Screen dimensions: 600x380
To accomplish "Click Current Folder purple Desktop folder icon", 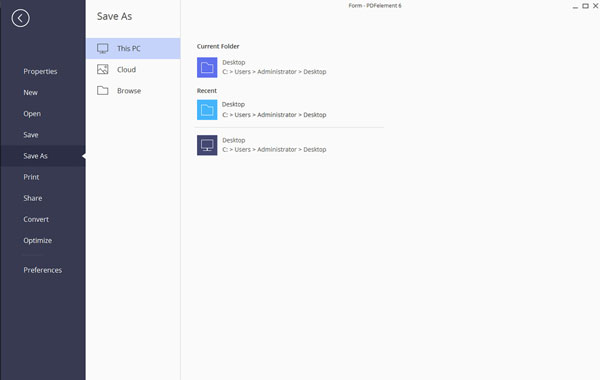I will pos(207,67).
